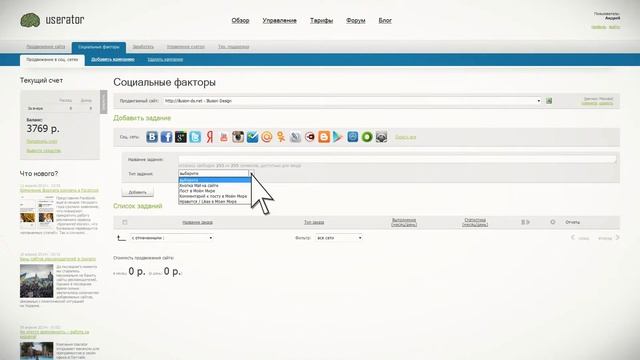
Task: Select the YouTube icon
Action: coord(224,137)
